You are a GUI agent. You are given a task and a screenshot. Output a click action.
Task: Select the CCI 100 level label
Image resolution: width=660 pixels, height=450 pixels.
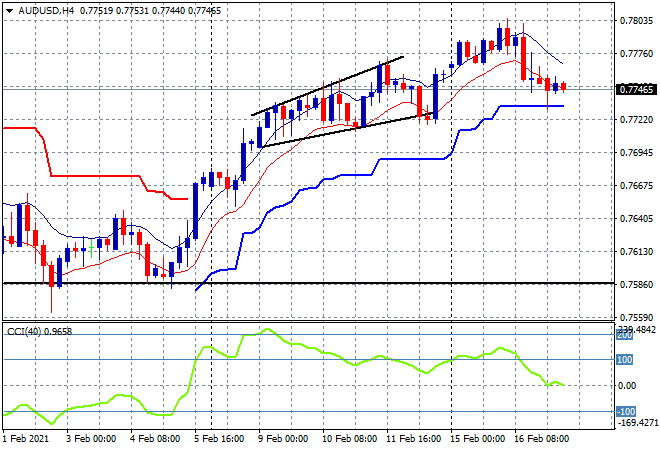tap(625, 359)
